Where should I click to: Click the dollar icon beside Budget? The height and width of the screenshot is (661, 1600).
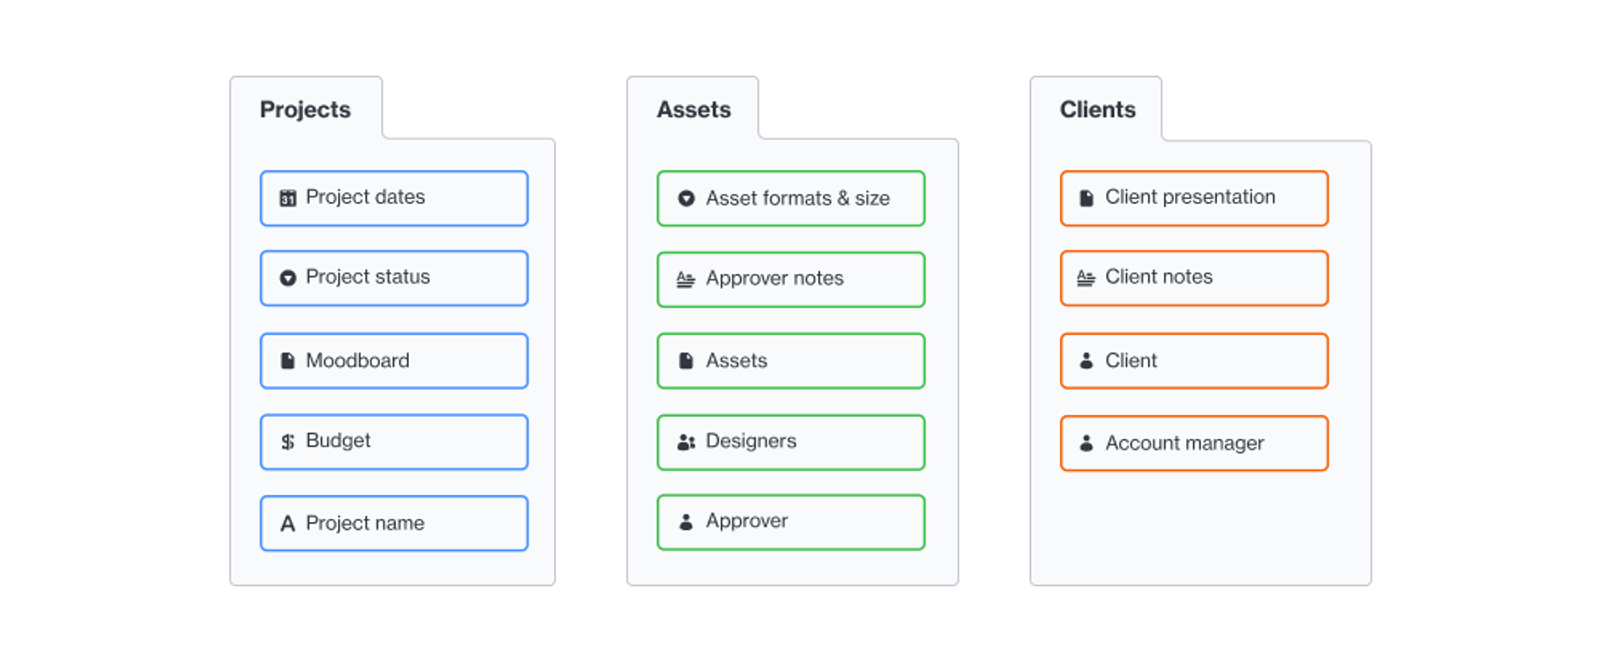288,441
